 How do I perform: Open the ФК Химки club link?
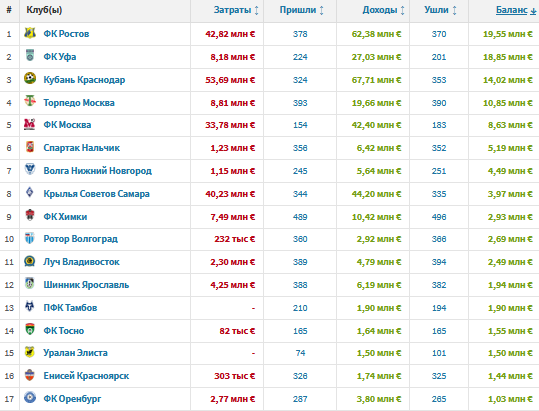[65, 217]
